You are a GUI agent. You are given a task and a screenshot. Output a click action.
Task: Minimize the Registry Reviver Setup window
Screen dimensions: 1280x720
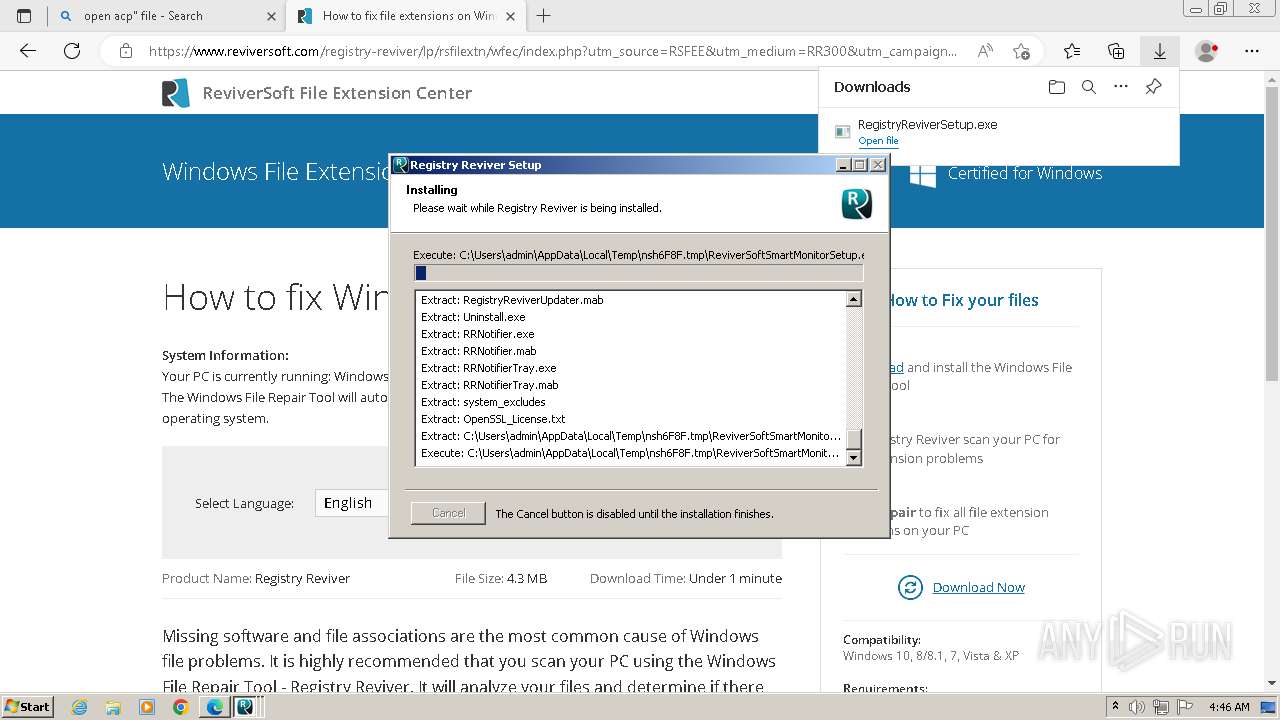pyautogui.click(x=843, y=165)
